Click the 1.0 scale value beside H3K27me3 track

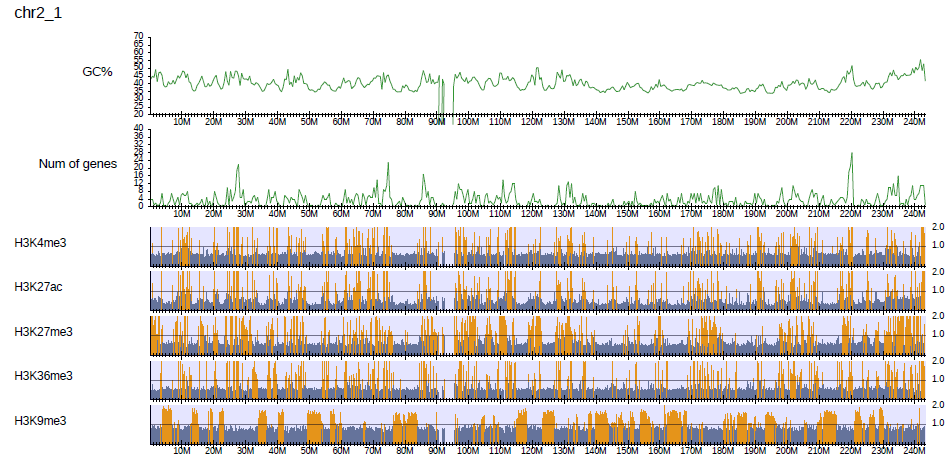[x=937, y=334]
